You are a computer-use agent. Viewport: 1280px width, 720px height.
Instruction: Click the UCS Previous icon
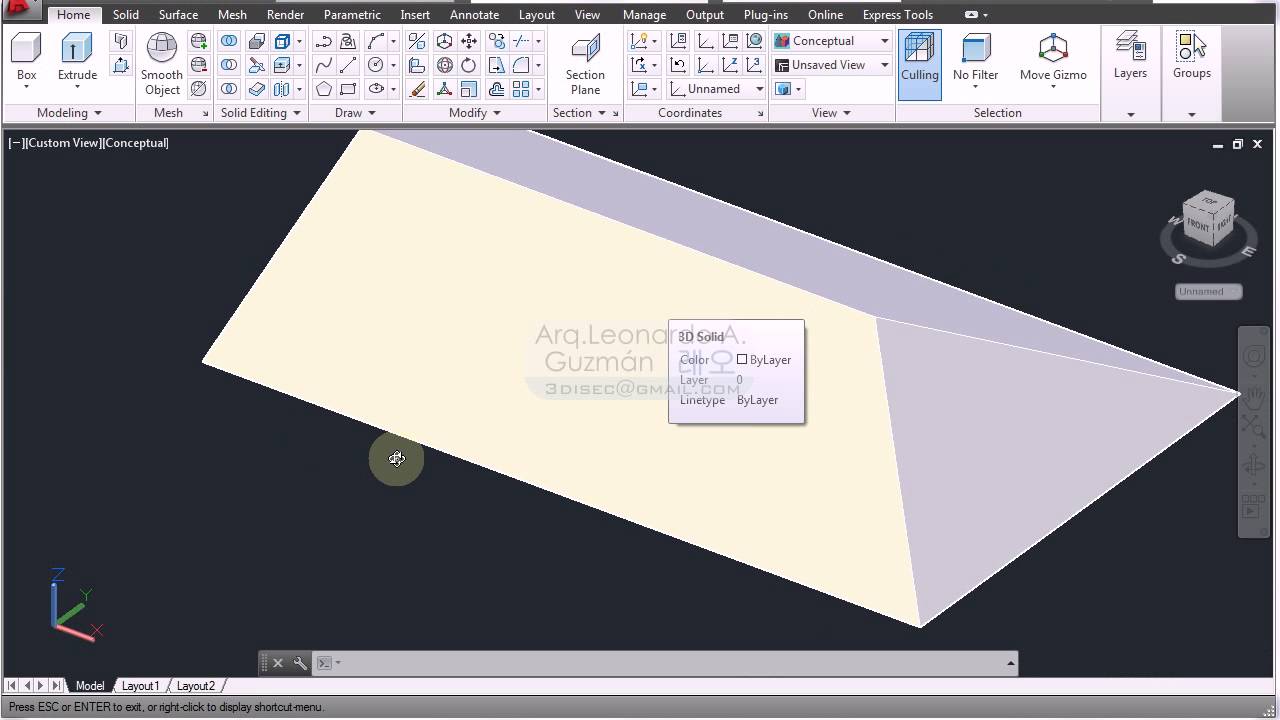pos(678,65)
